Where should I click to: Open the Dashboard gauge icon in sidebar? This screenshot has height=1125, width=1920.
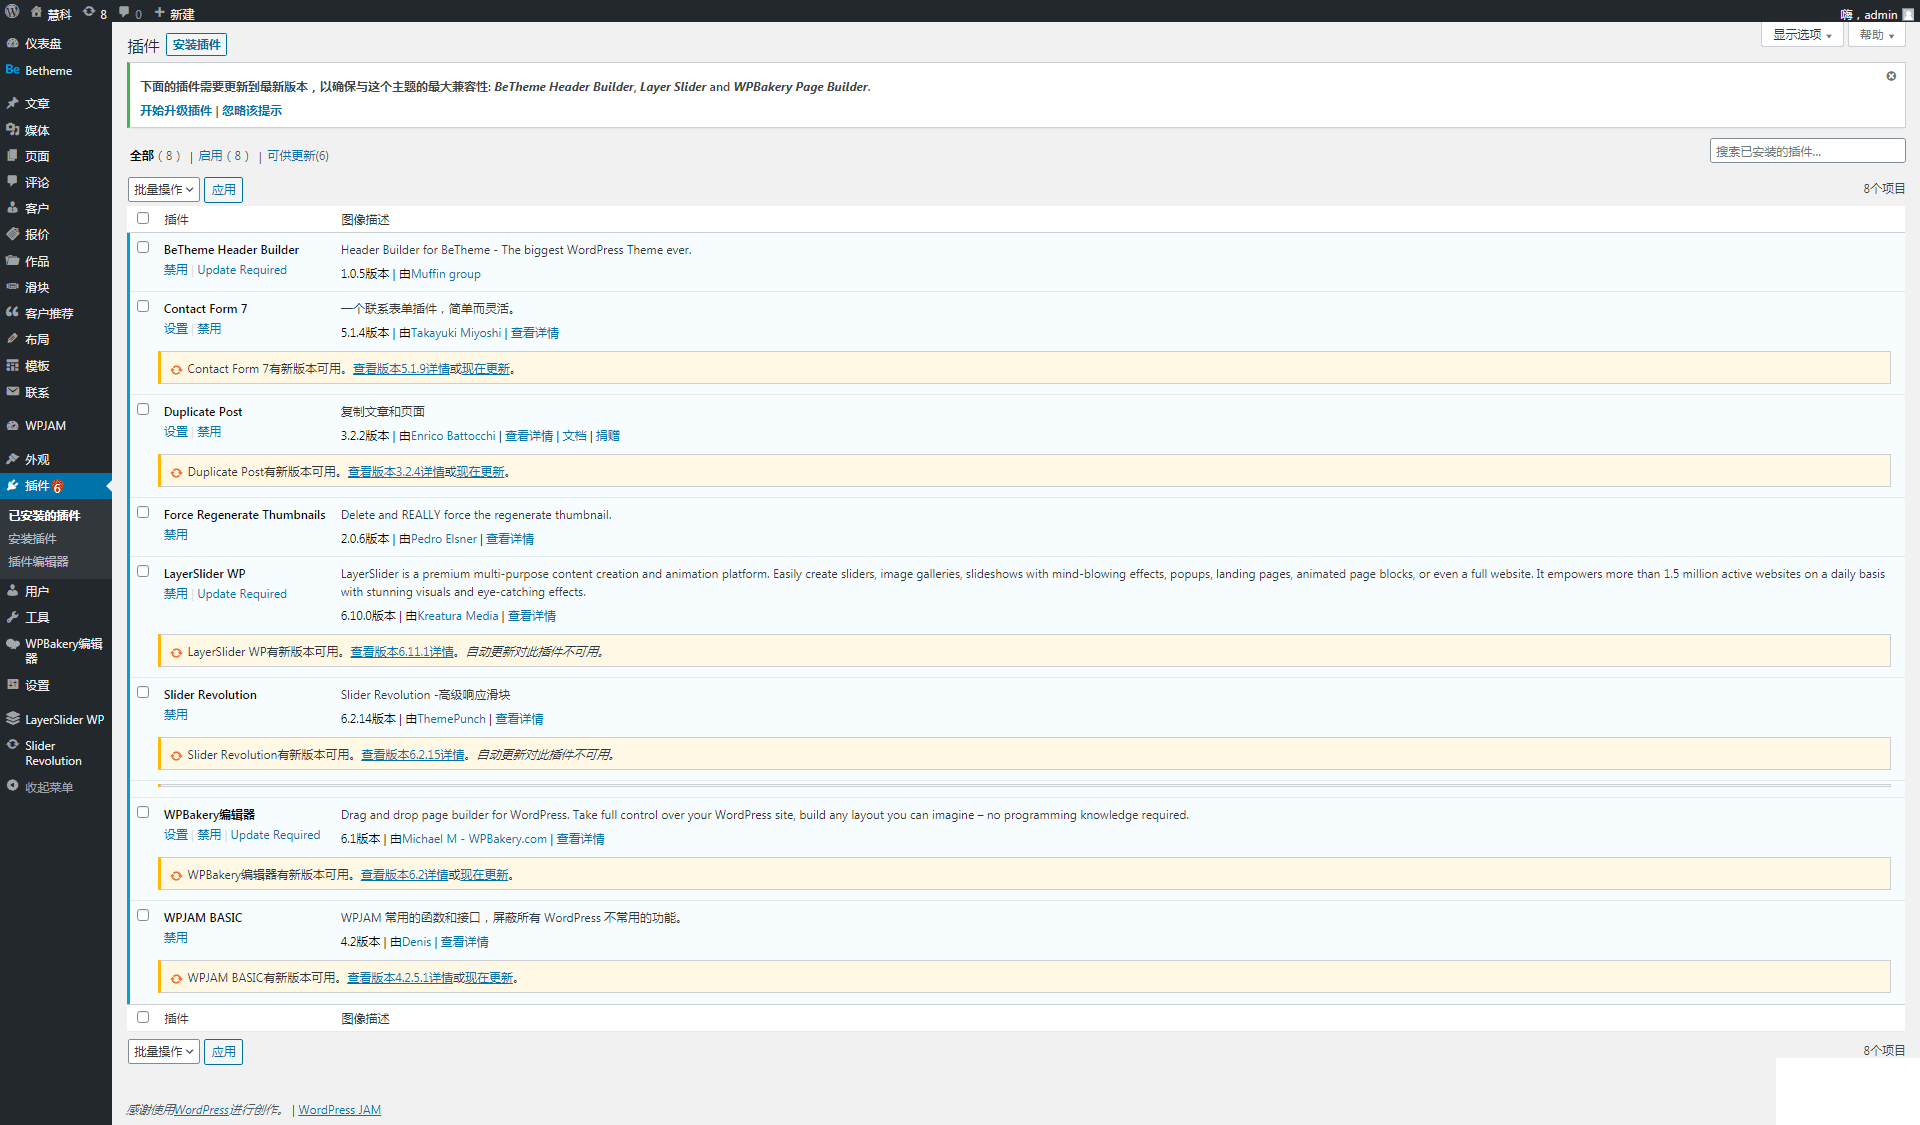13,43
